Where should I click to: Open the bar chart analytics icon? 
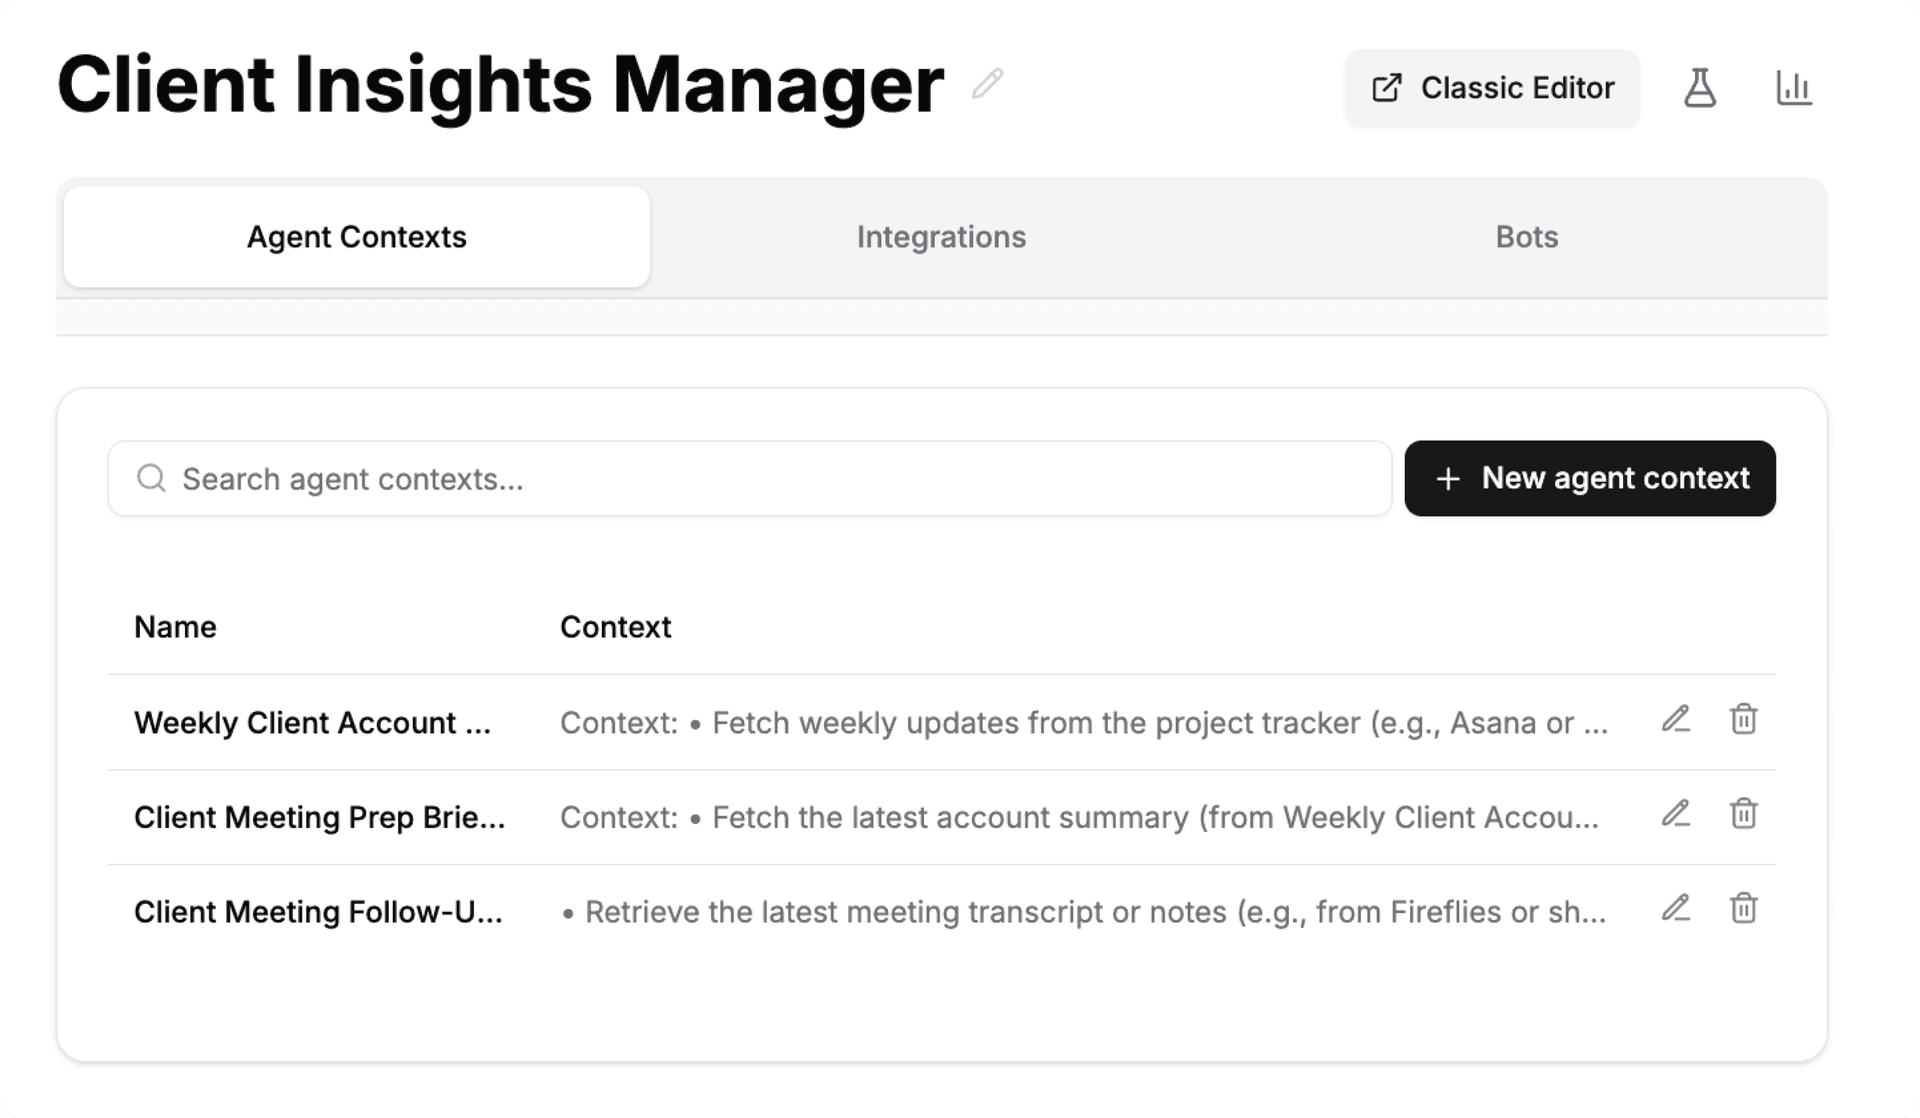click(x=1793, y=88)
